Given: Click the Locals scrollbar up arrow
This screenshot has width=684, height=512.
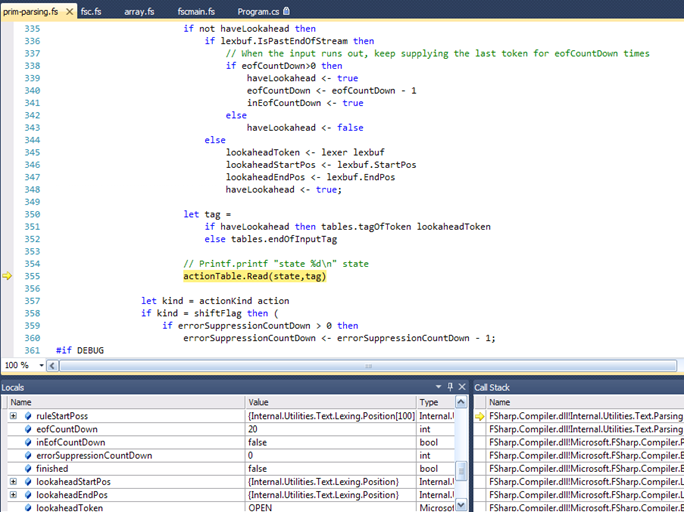Looking at the screenshot, I should coord(461,402).
